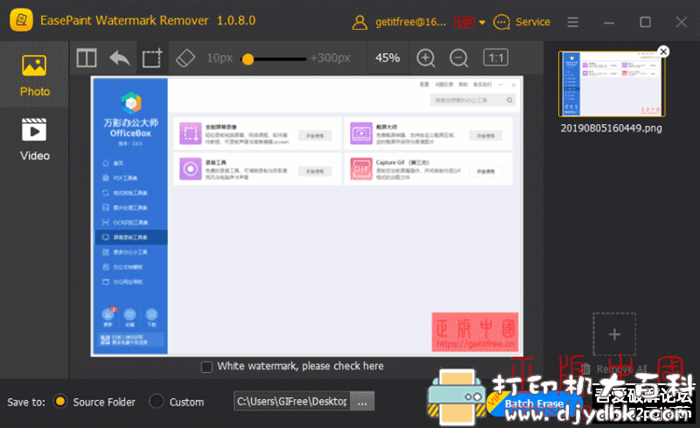The height and width of the screenshot is (428, 700).
Task: Click the EasePaint app logo icon
Action: click(21, 20)
